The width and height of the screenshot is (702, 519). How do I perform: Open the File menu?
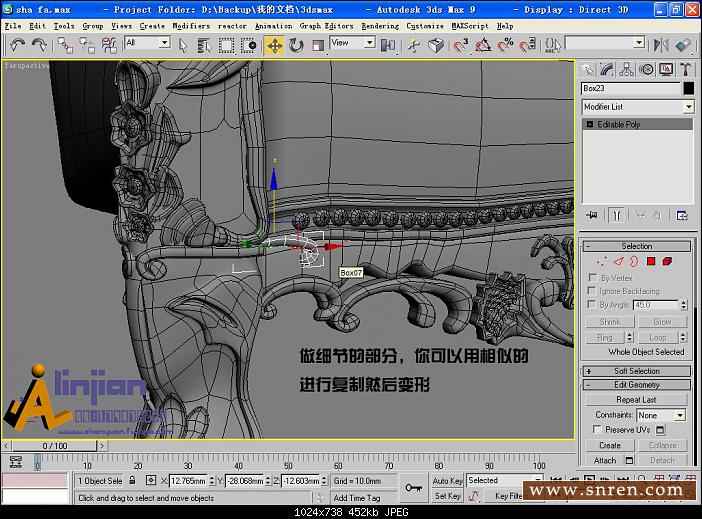tap(13, 26)
